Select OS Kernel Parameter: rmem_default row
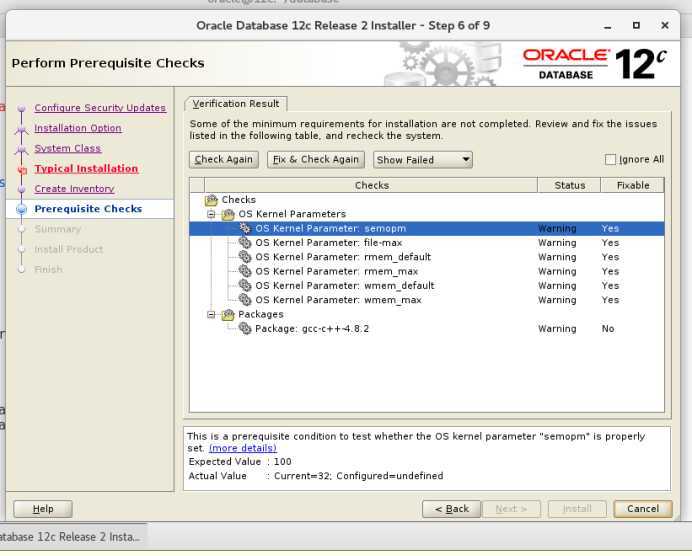 point(427,256)
